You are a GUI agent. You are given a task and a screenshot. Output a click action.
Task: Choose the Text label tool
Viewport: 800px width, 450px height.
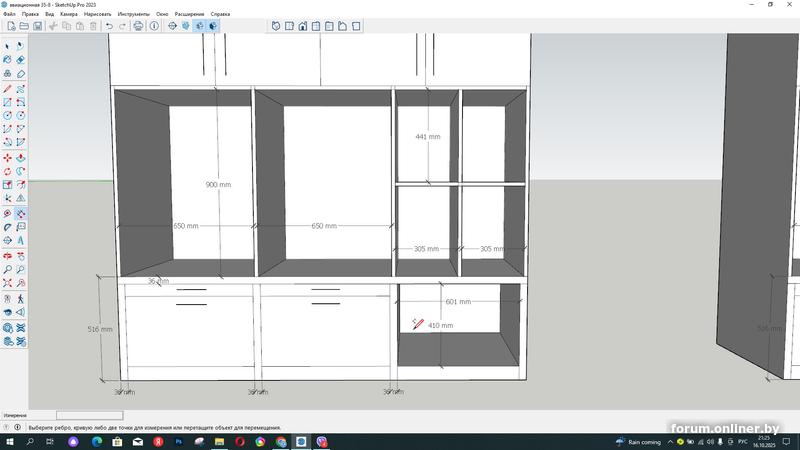click(20, 227)
